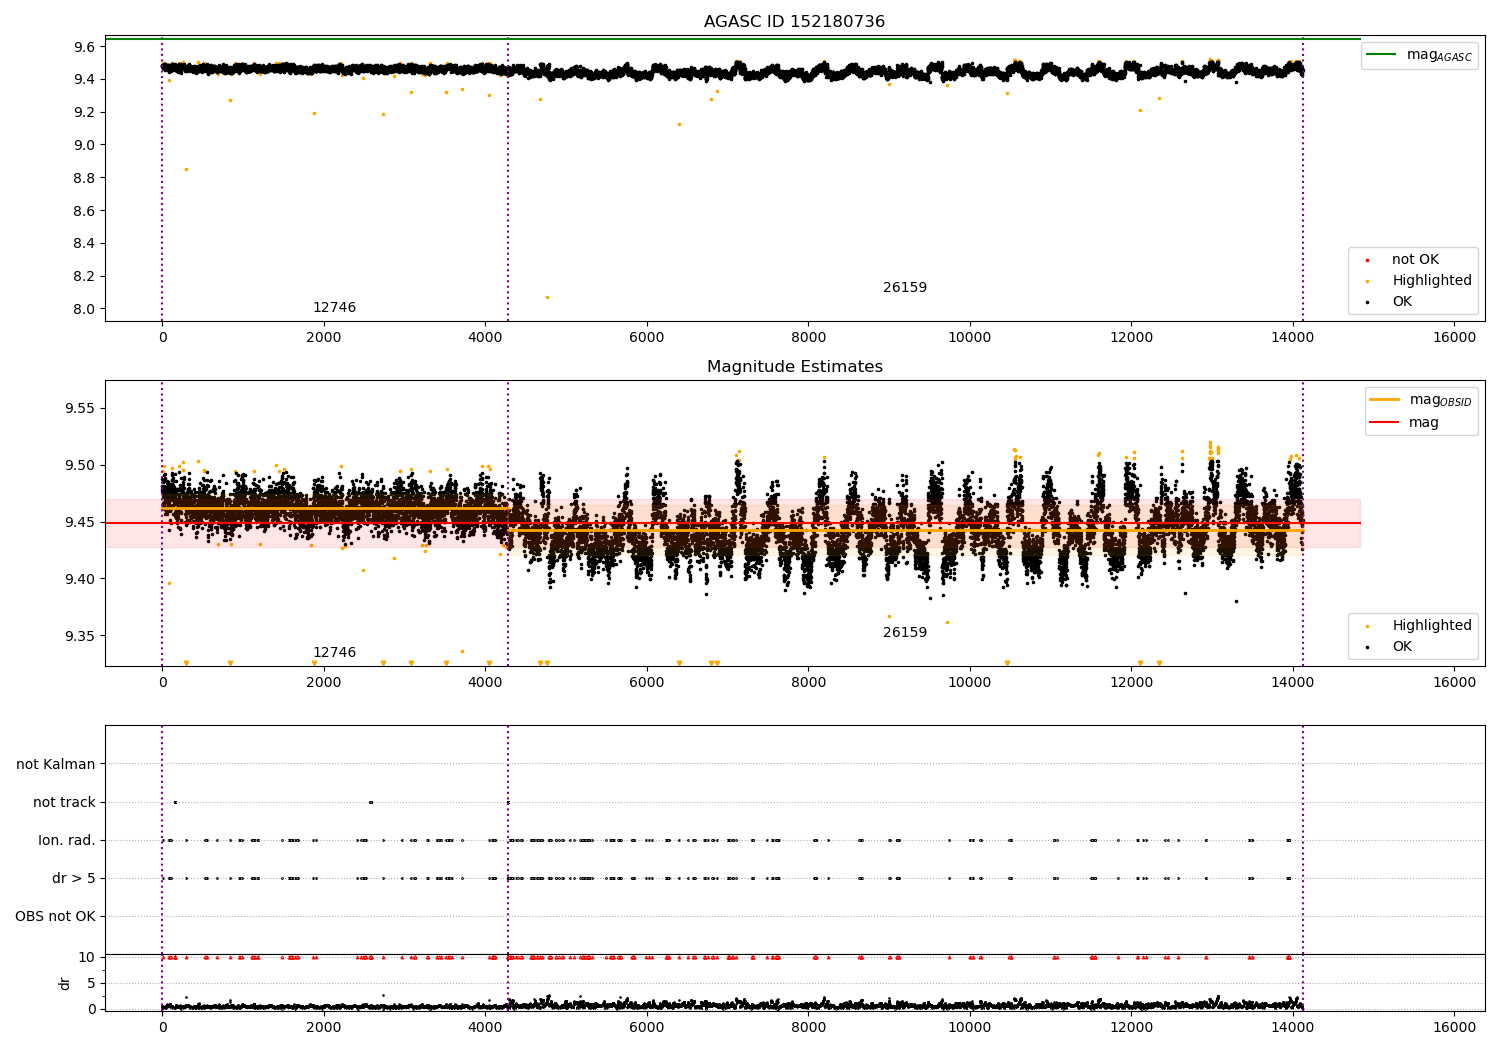Click x-axis tick "16000" under the AGASC ID plot
This screenshot has height=1050, width=1500.
[1454, 337]
